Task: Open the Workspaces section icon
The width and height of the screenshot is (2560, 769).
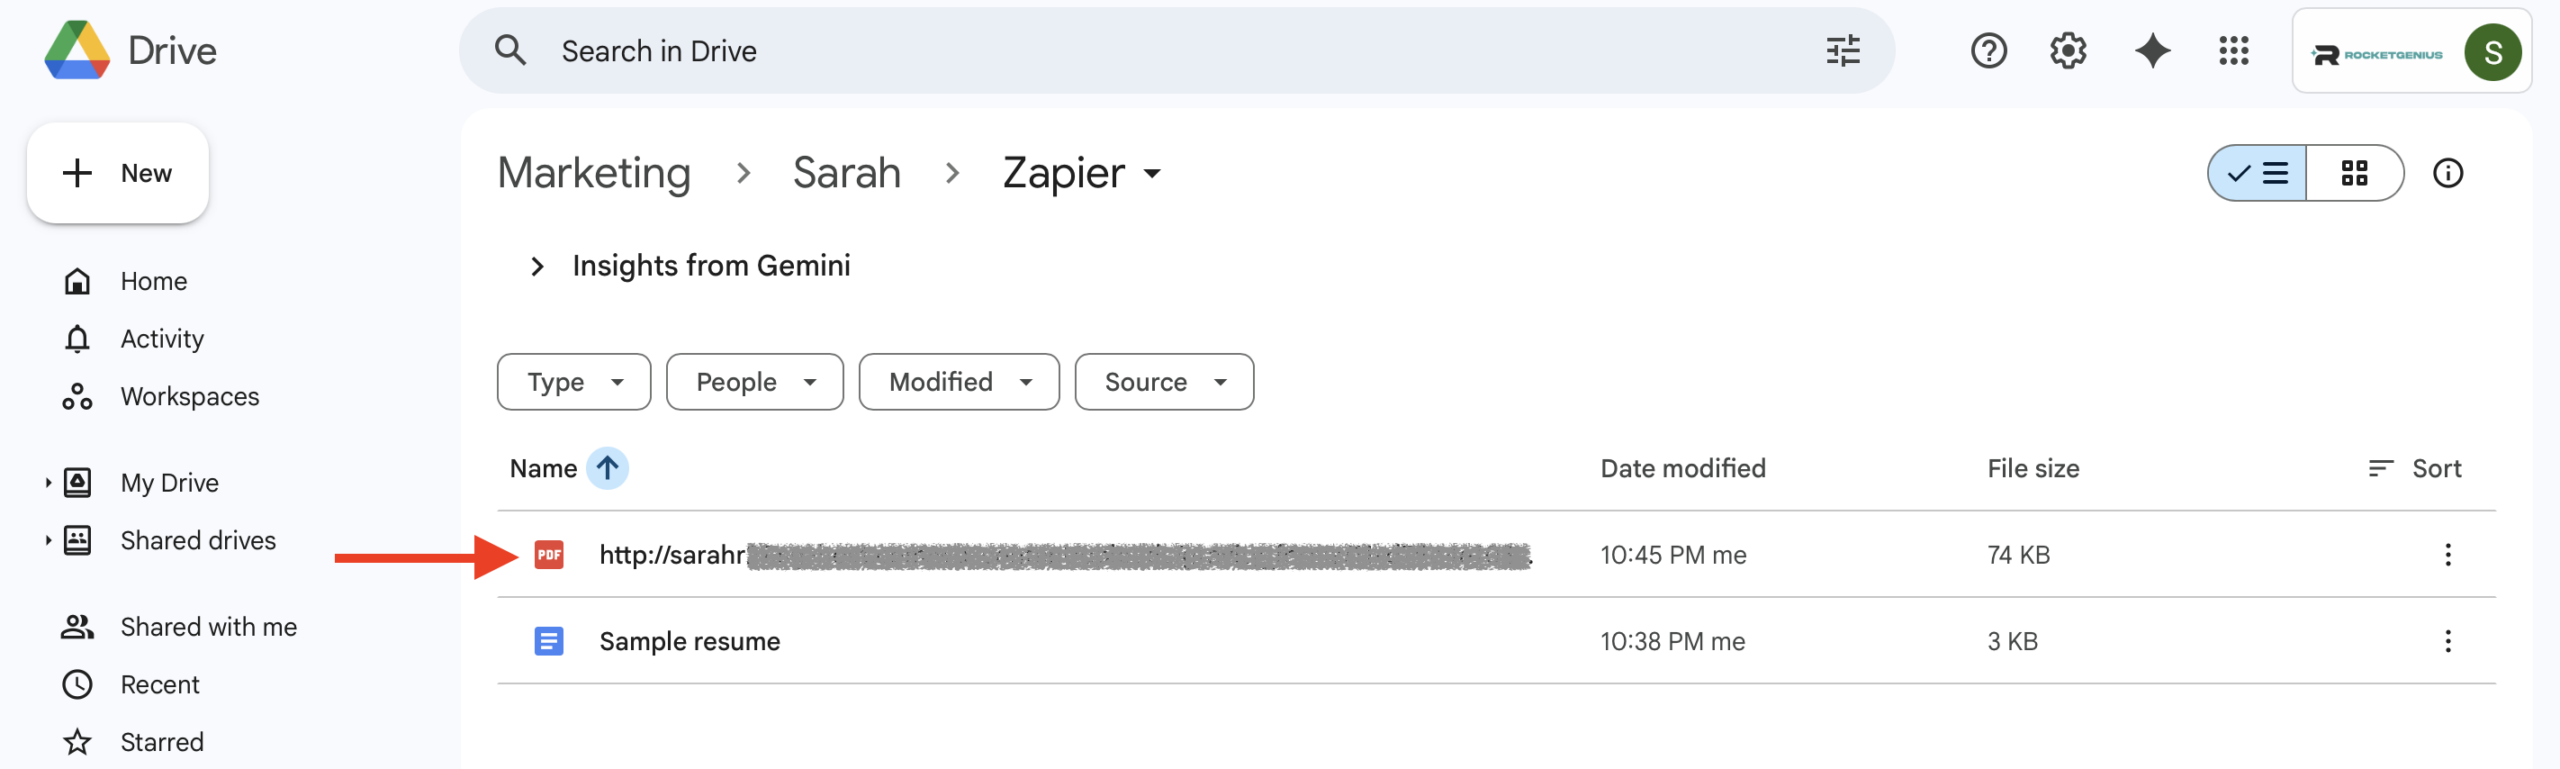Action: point(78,396)
